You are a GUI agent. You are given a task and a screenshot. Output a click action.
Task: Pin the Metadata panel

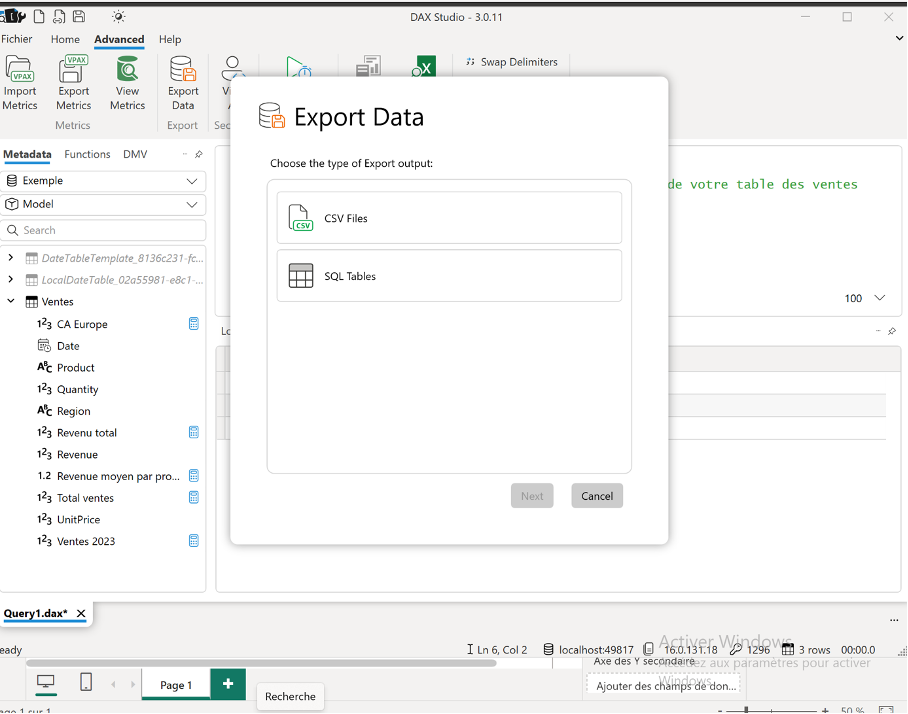[199, 154]
